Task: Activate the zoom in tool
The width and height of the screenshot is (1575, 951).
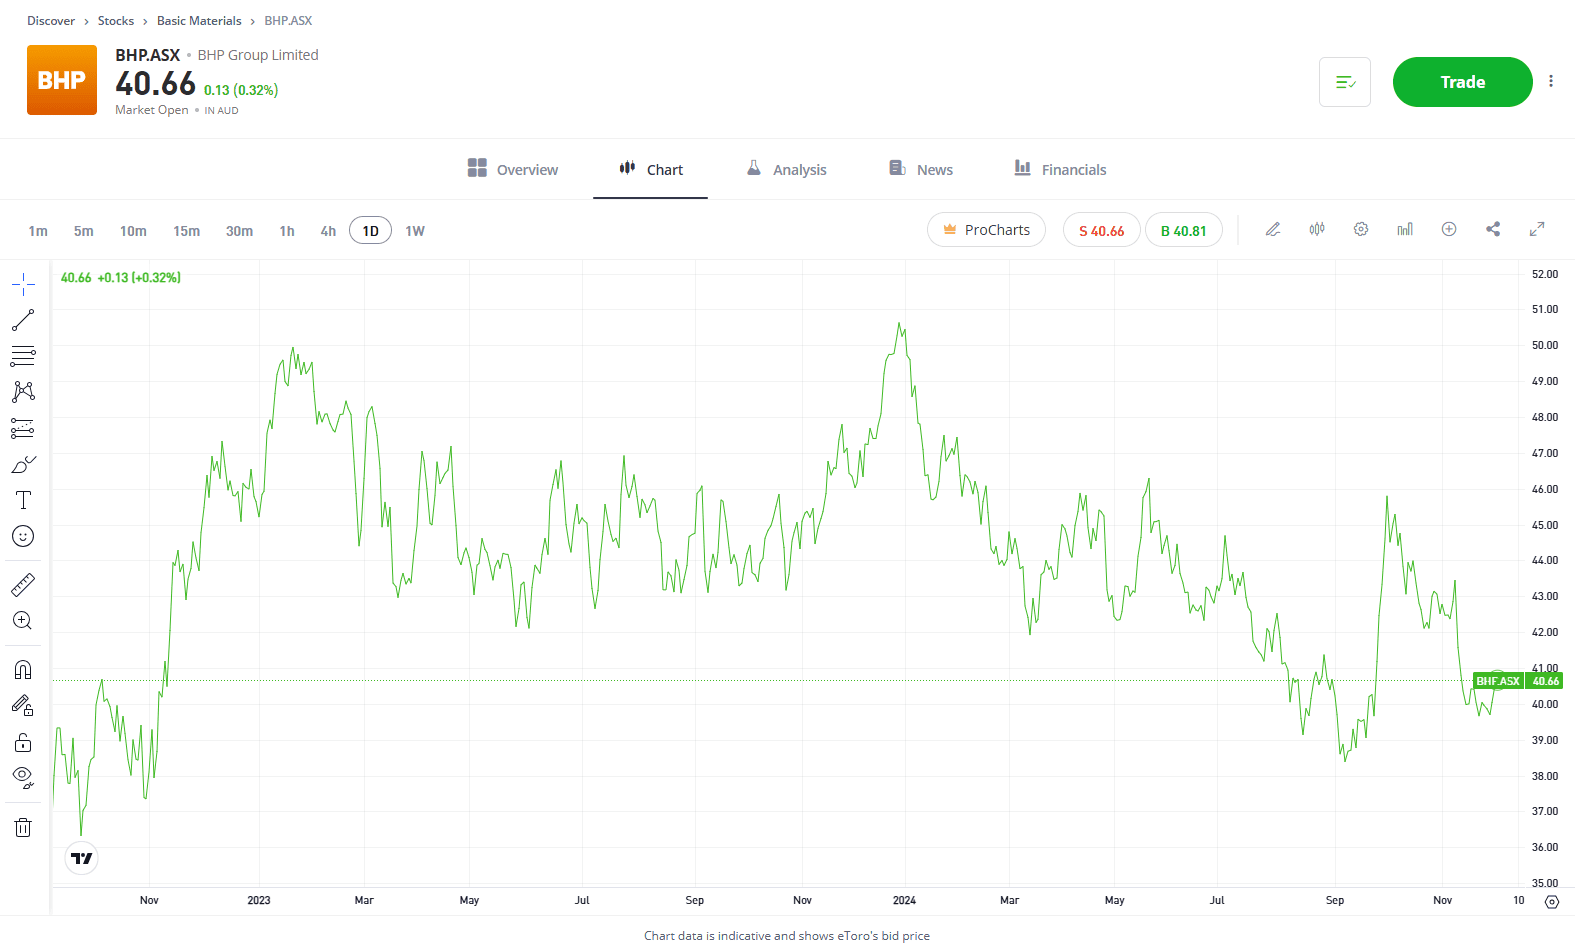Action: coord(23,620)
